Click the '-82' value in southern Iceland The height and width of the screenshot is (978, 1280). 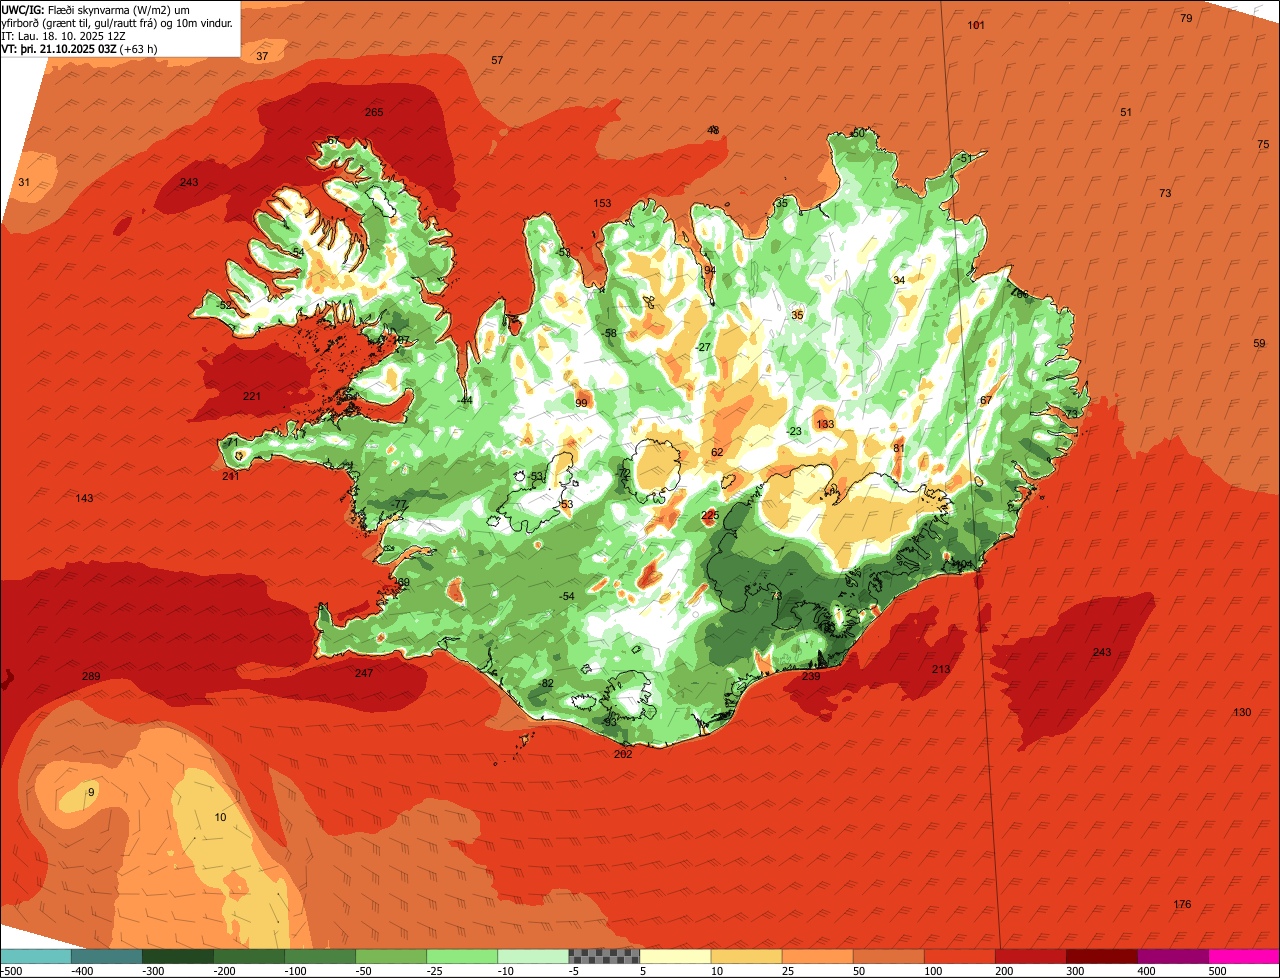pyautogui.click(x=546, y=683)
